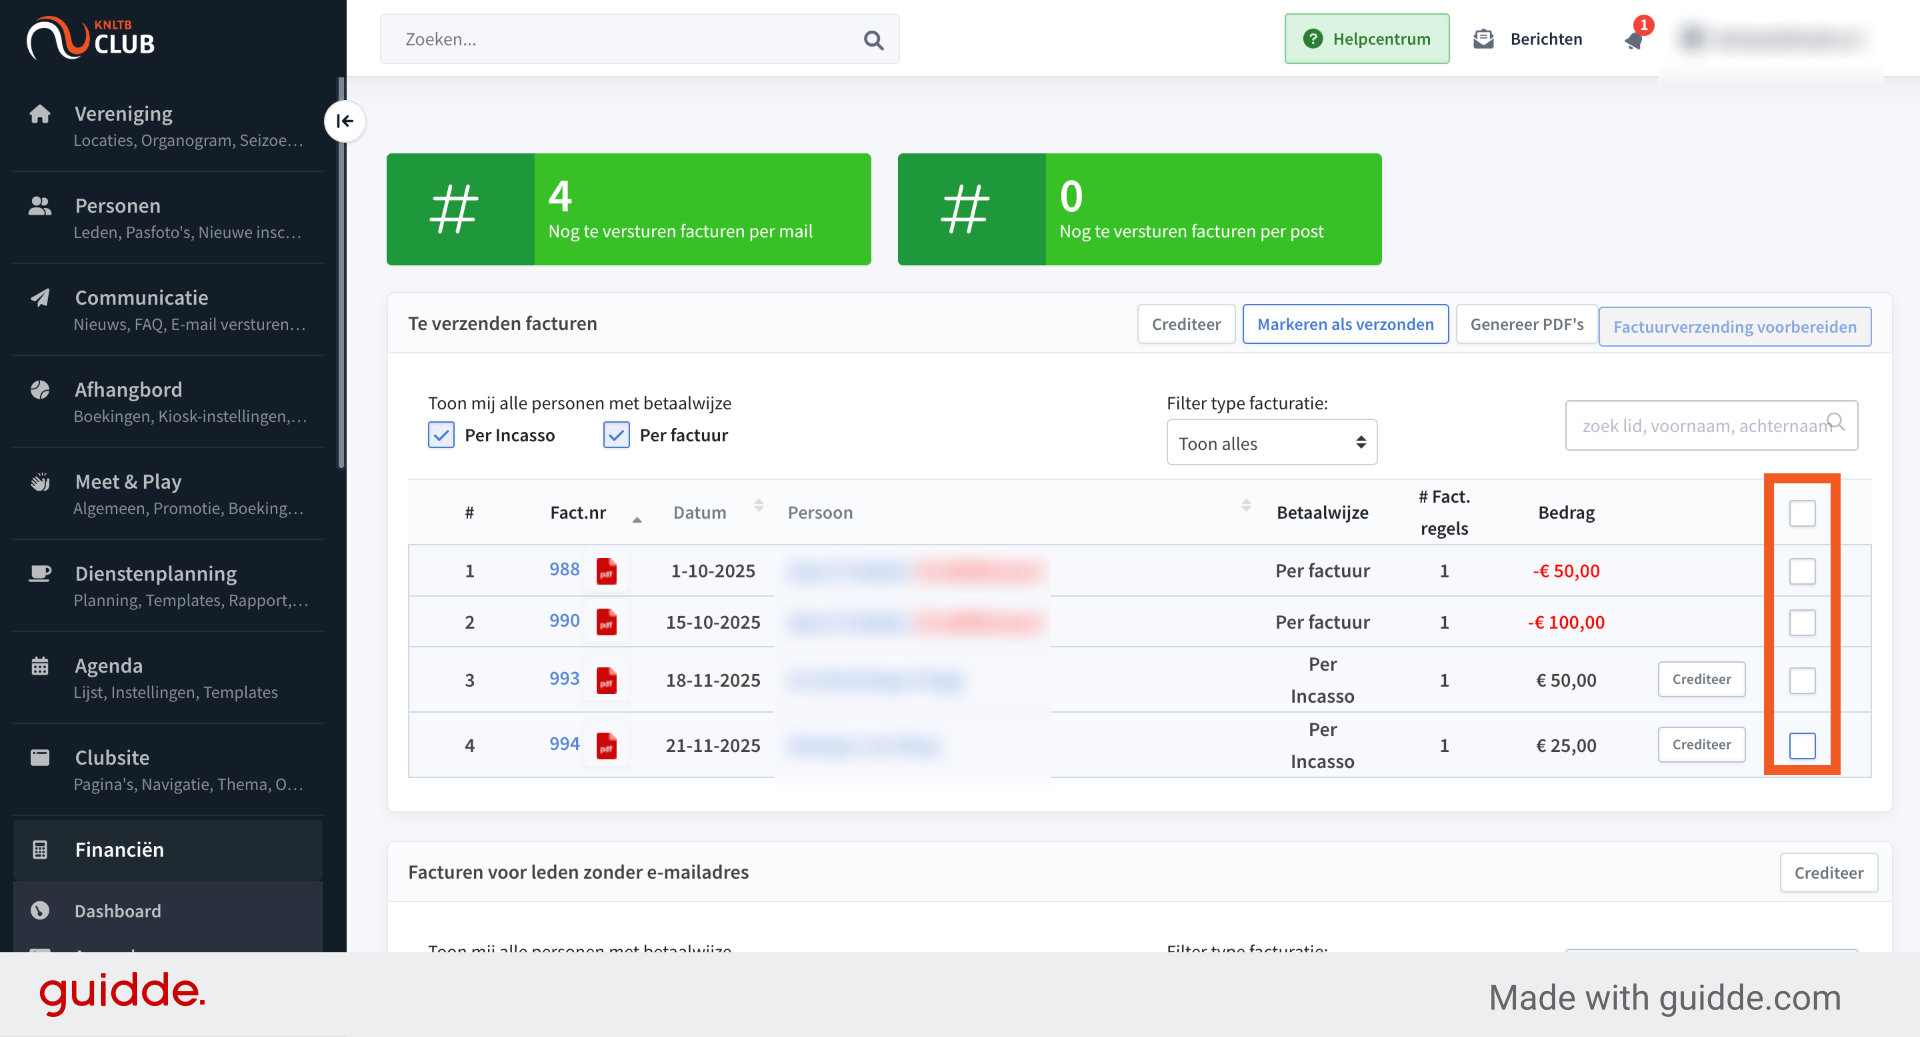Click the Helpcentrum button
Image resolution: width=1920 pixels, height=1037 pixels.
click(x=1366, y=39)
